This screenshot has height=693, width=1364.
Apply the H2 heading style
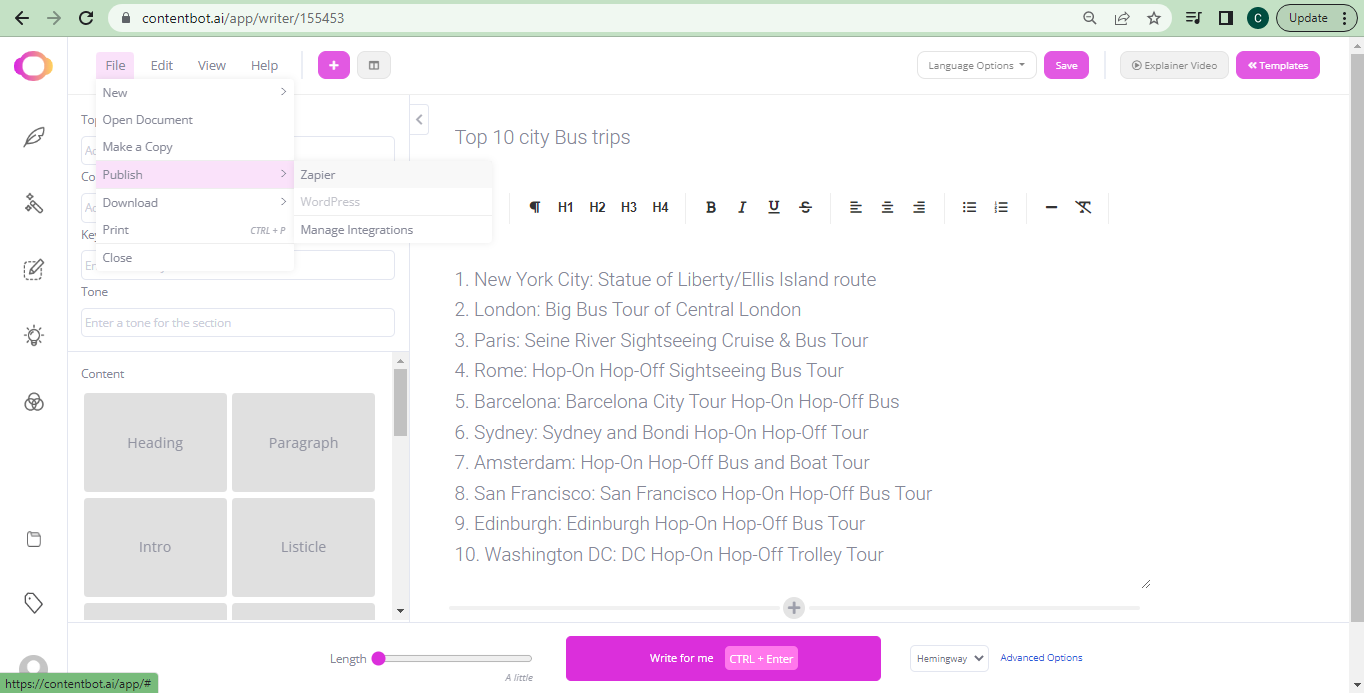pyautogui.click(x=597, y=207)
